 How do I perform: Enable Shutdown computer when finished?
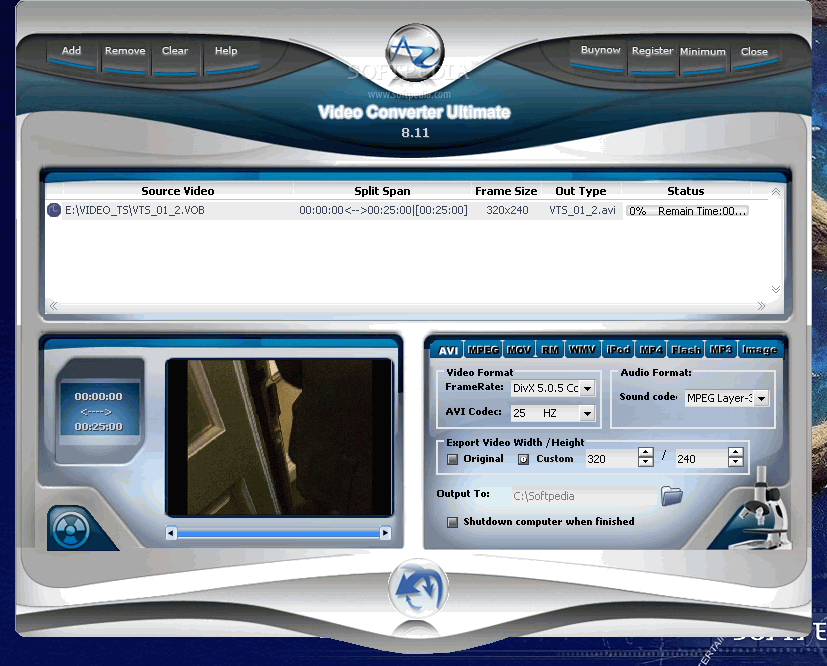tap(452, 522)
